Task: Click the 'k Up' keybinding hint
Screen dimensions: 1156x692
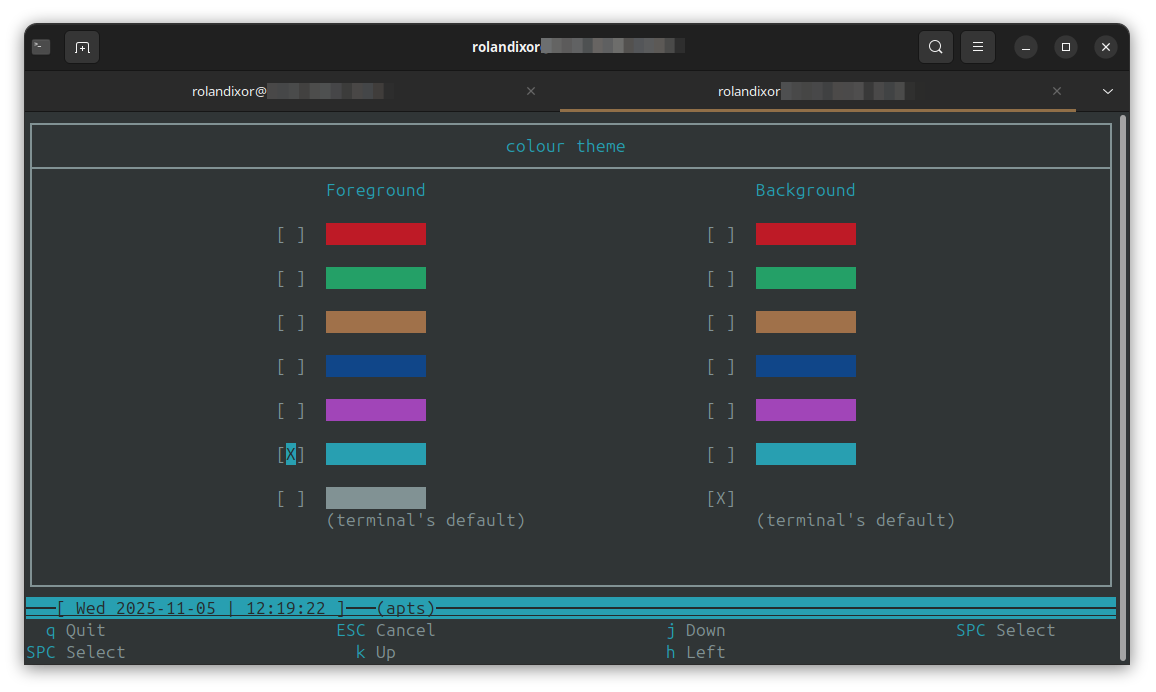Action: point(377,652)
